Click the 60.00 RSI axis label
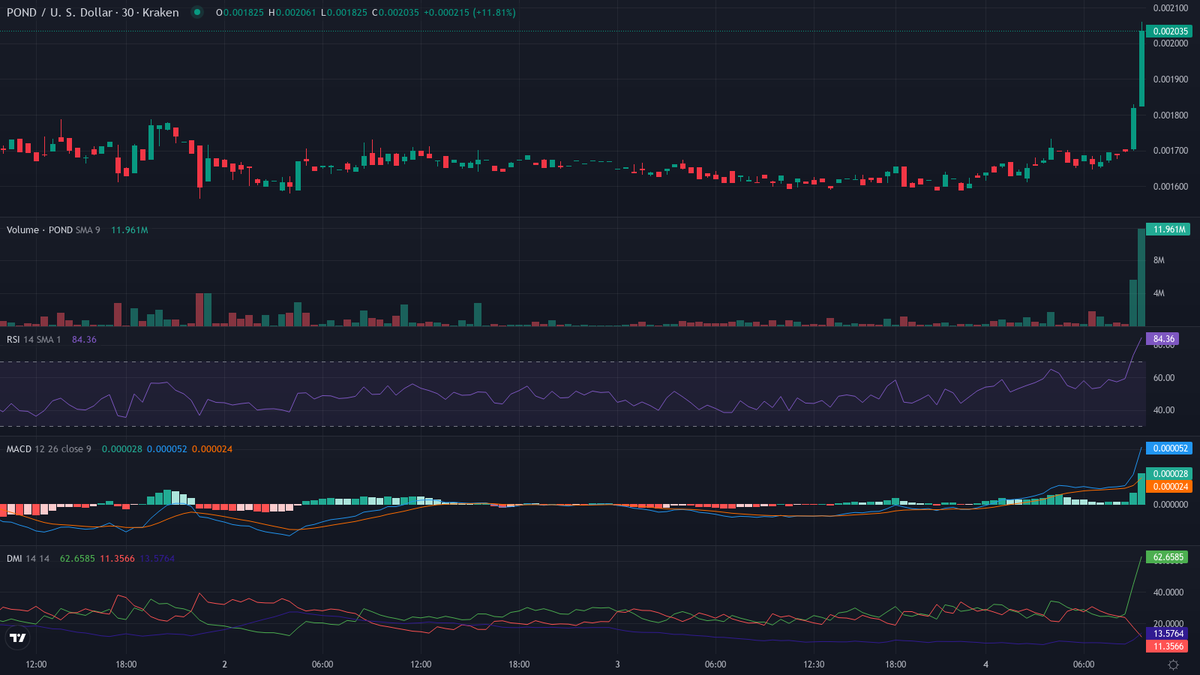 point(1163,378)
